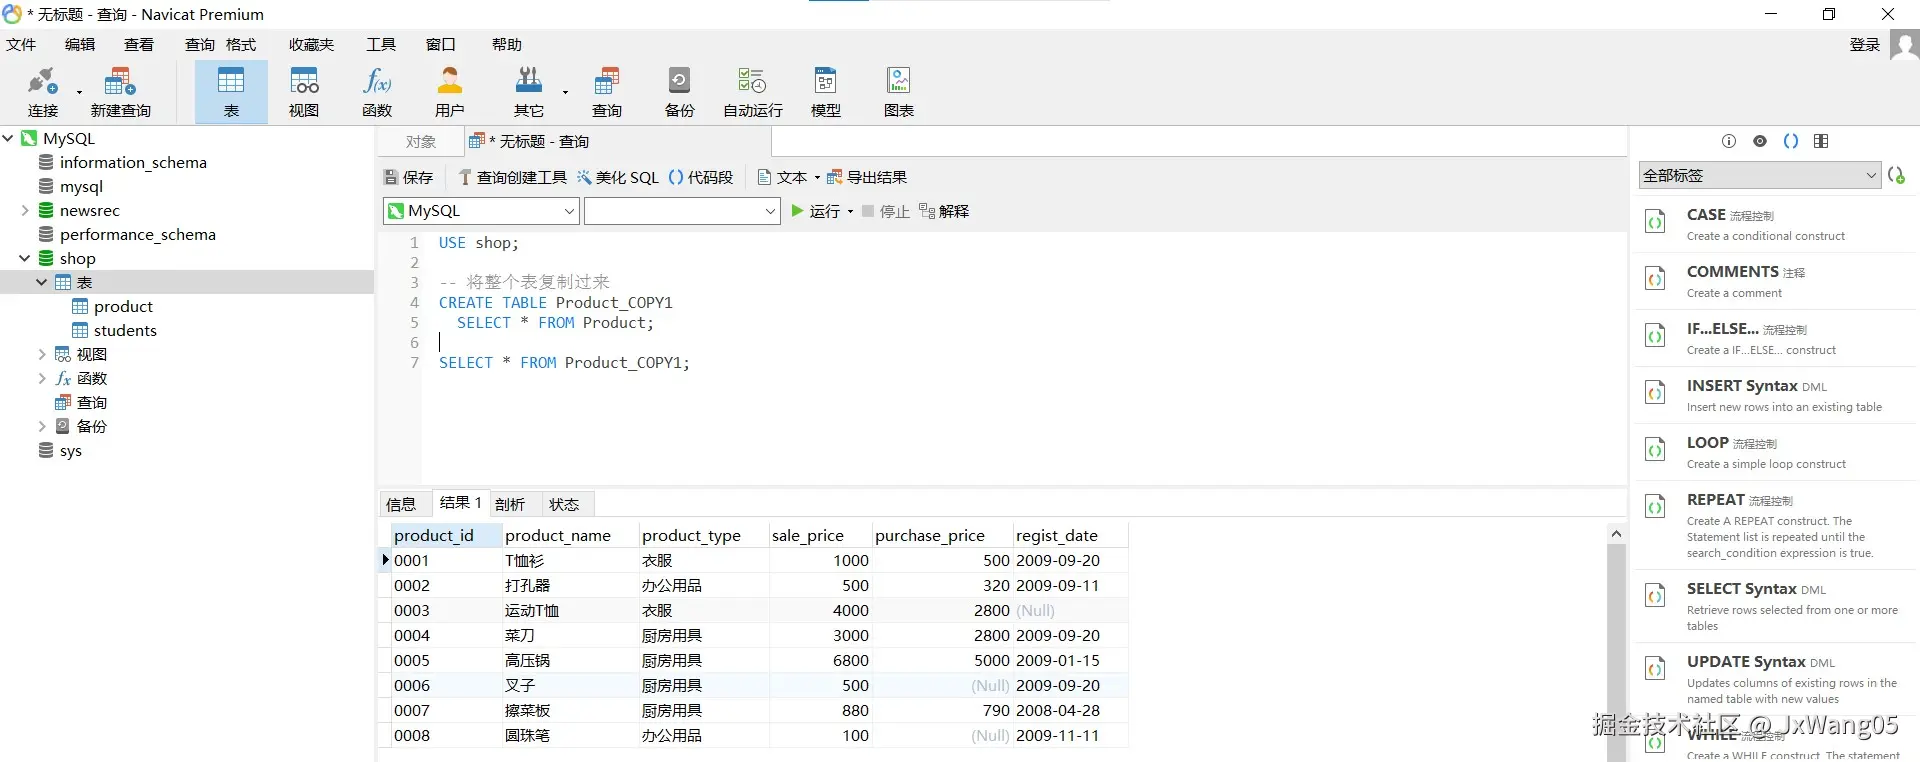Screen dimensions: 1920x762
Task: Expand the 视图 views node under shop
Action: click(x=42, y=354)
